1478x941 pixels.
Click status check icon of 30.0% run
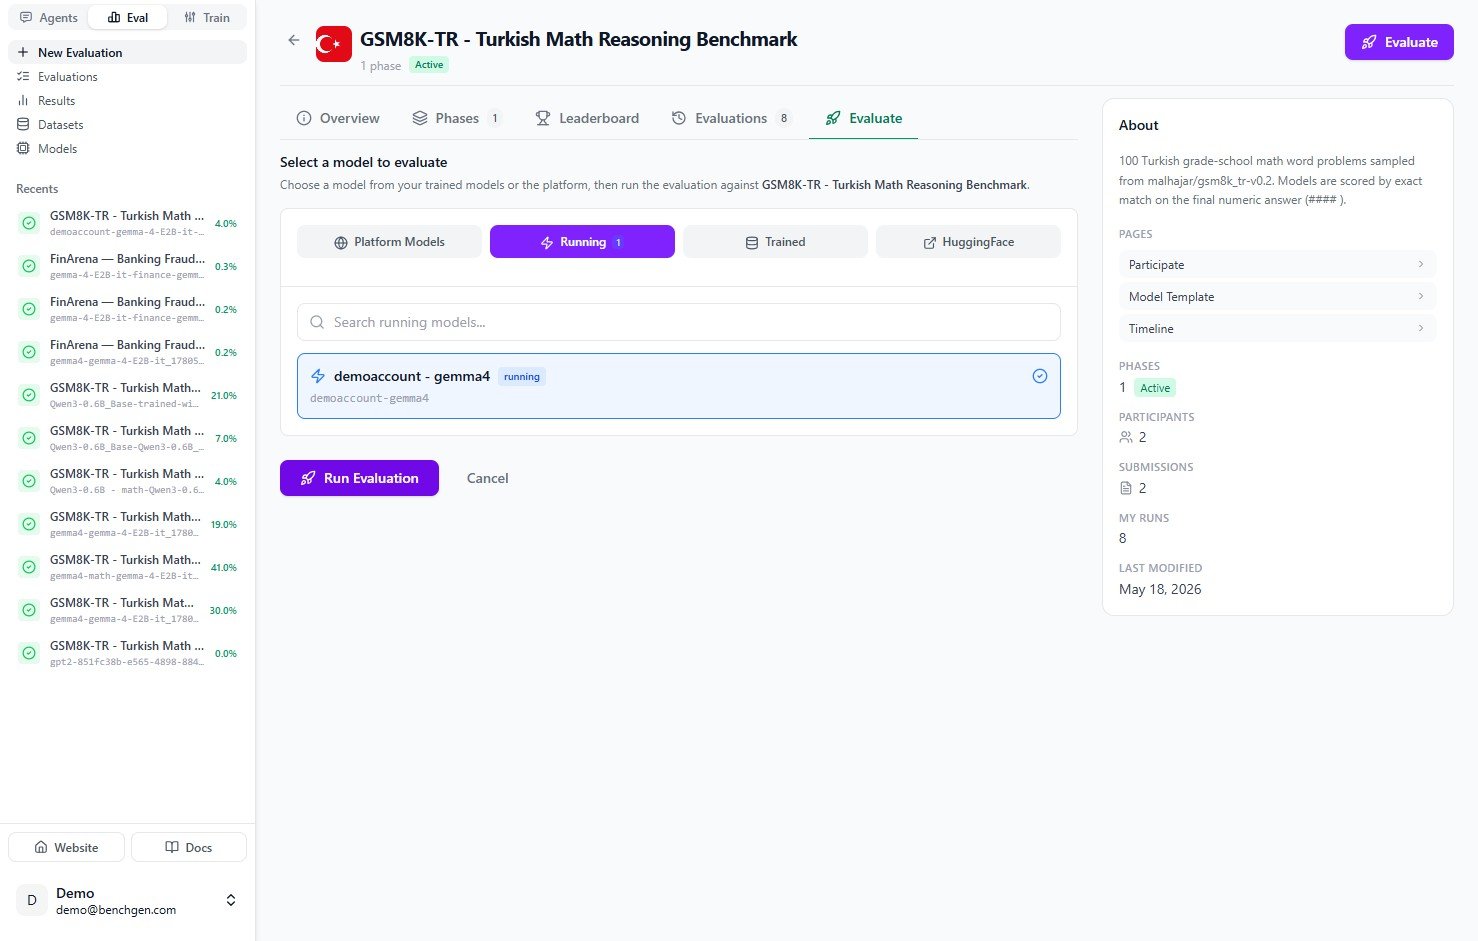(x=29, y=610)
